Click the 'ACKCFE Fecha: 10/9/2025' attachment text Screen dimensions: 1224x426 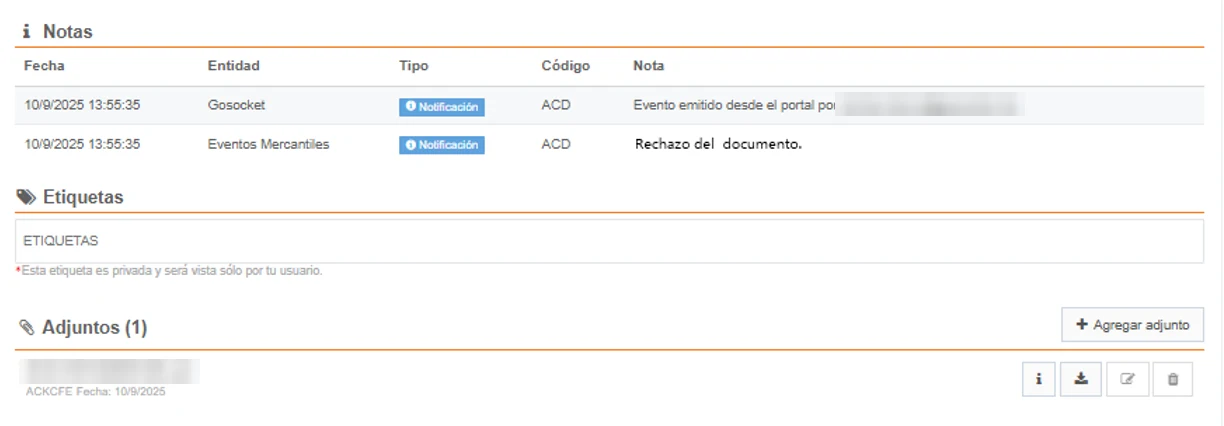click(95, 392)
